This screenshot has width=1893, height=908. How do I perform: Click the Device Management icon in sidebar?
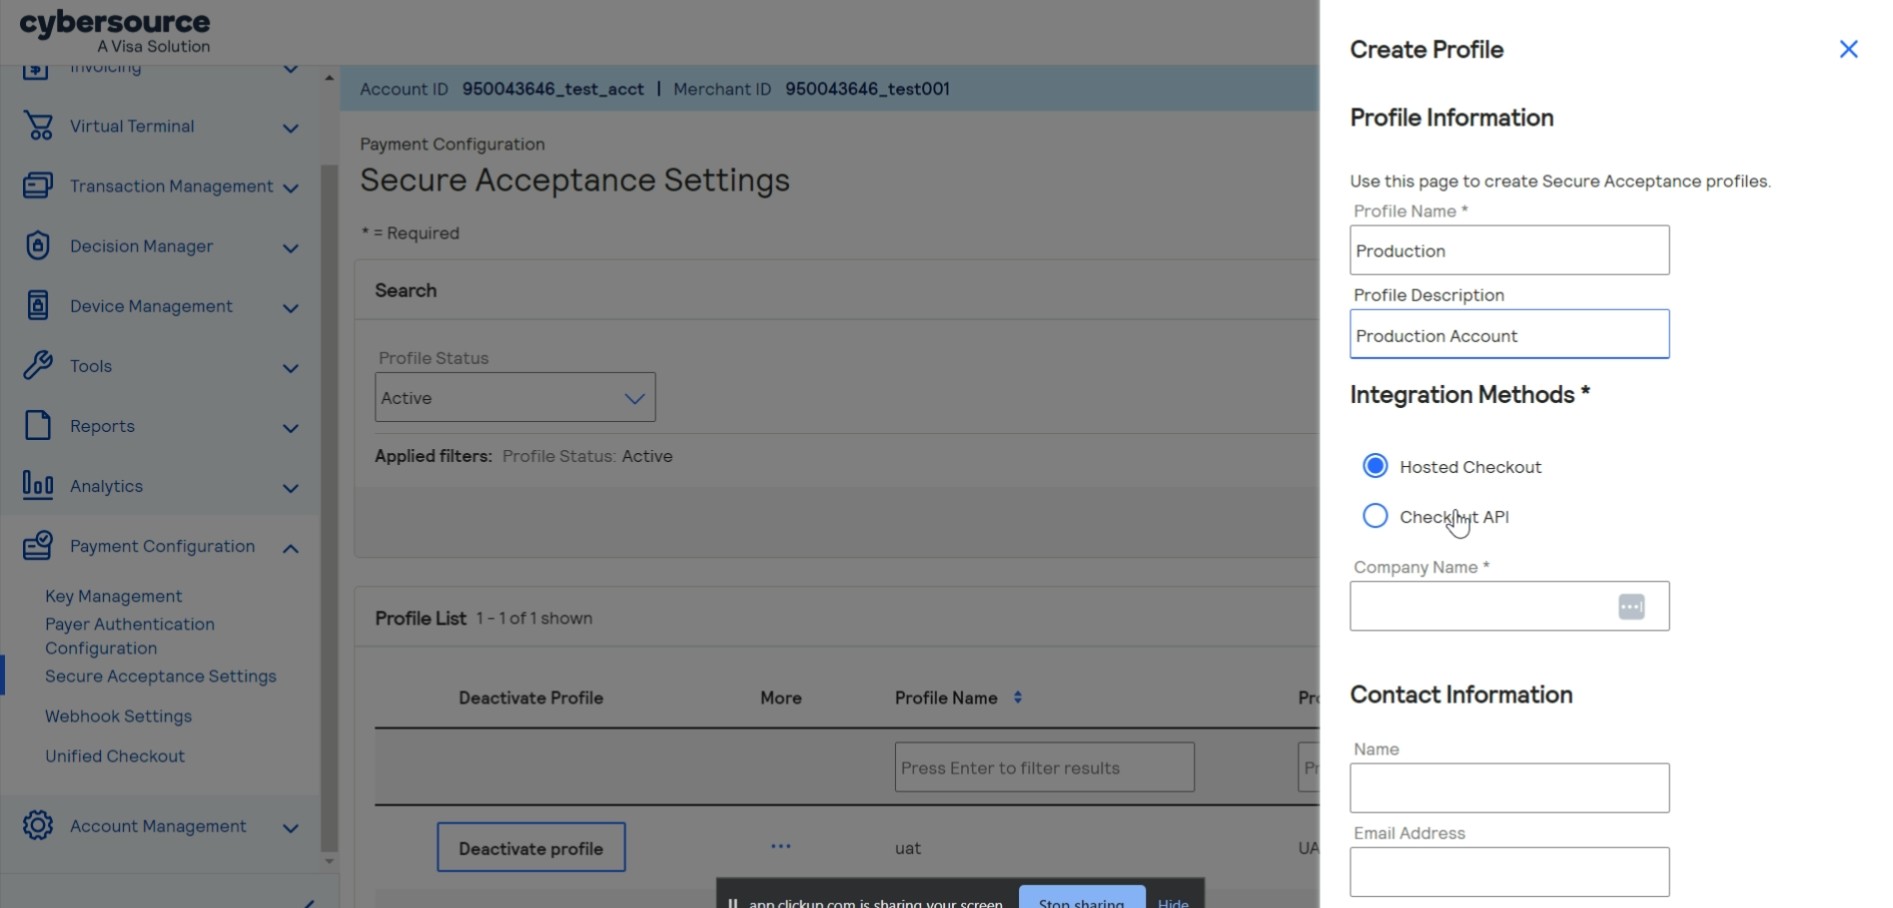pos(38,306)
